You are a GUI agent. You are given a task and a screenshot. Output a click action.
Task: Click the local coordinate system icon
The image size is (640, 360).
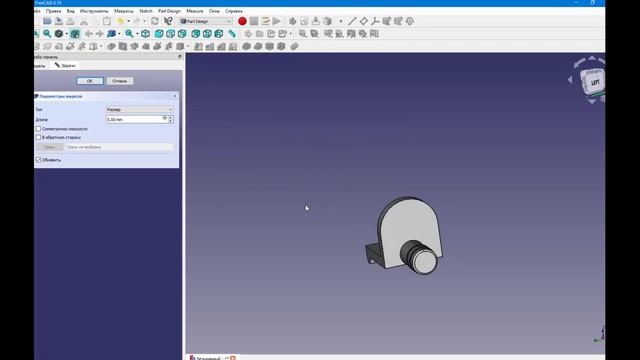click(x=375, y=21)
